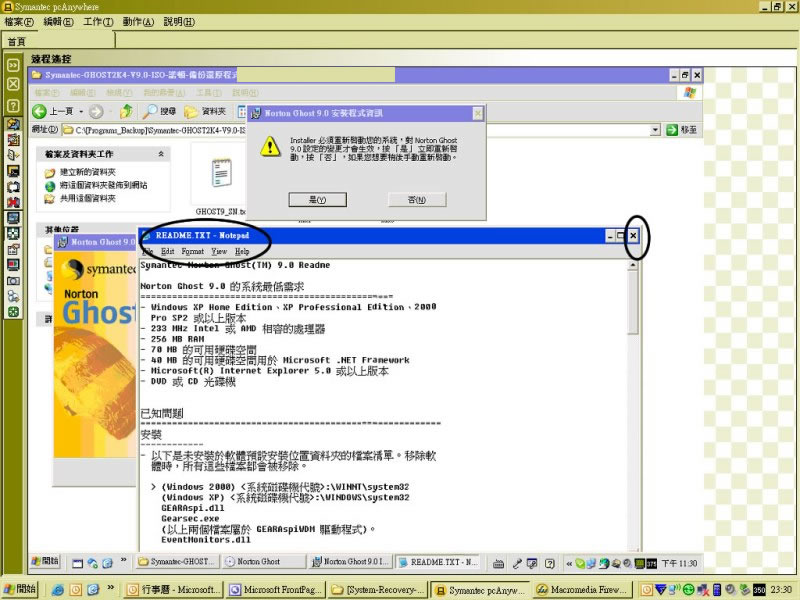Expand the local quick launch chevron

[x=110, y=588]
